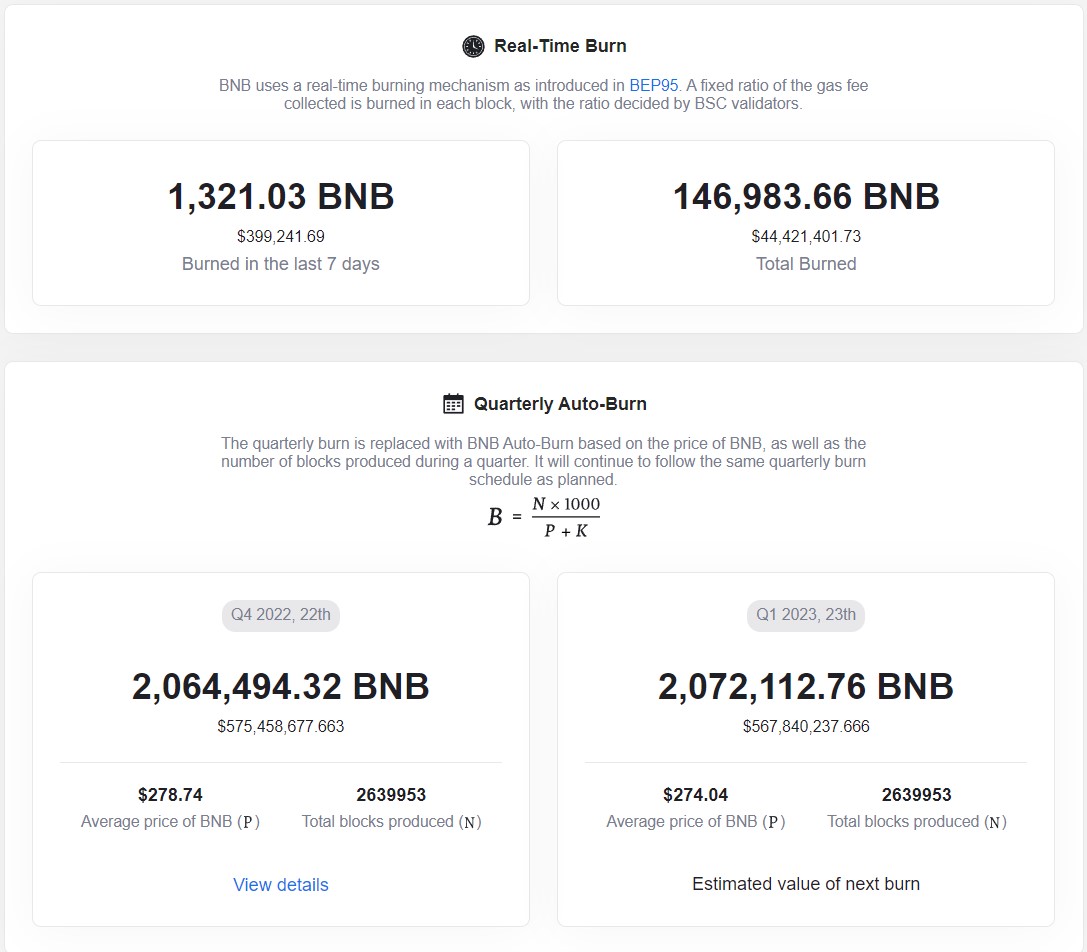Open the BEP95 link
This screenshot has height=952, width=1087.
click(x=654, y=85)
